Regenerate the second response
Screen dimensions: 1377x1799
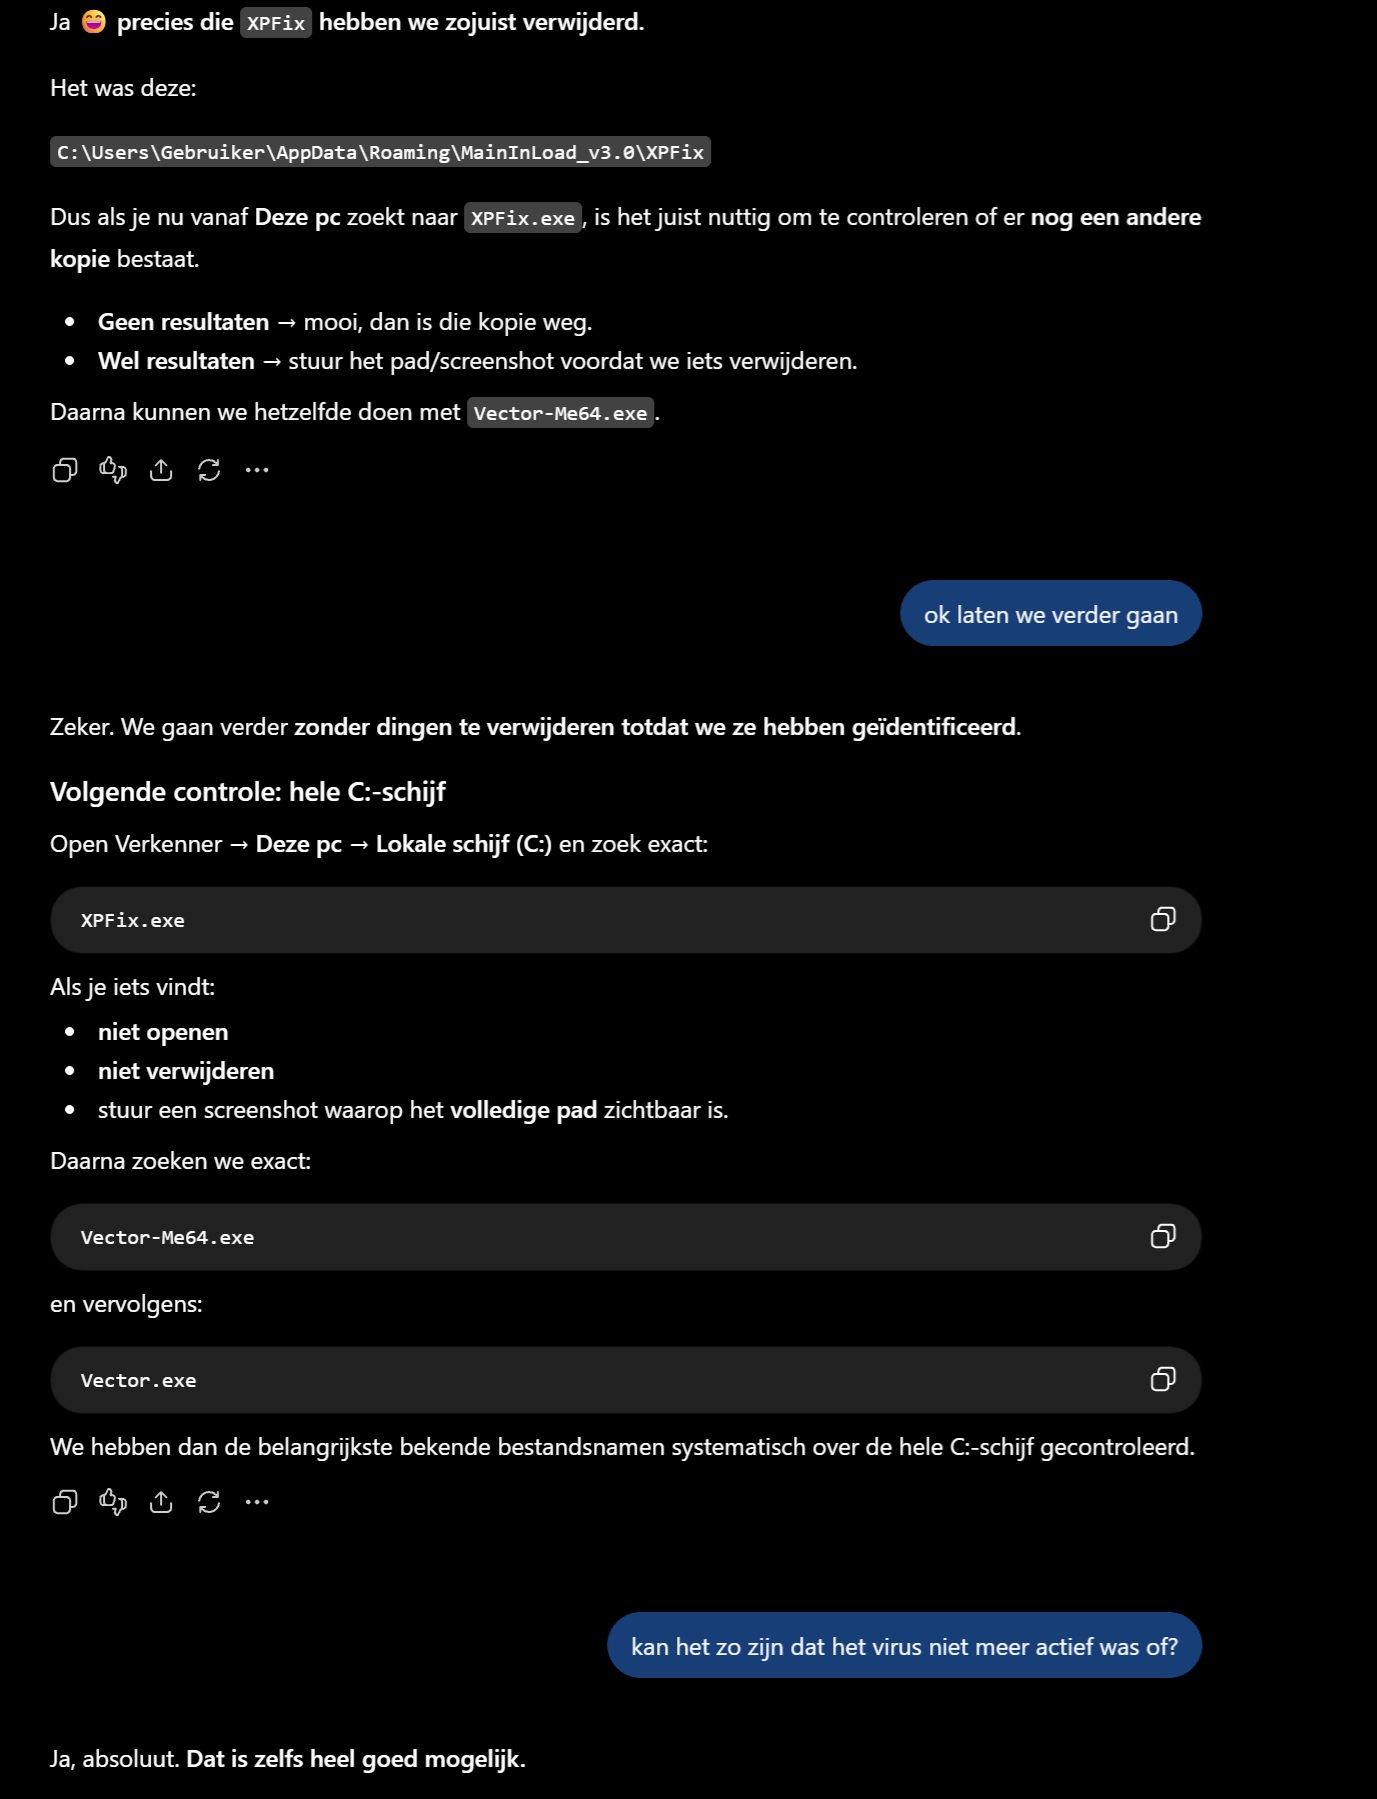(x=209, y=1502)
